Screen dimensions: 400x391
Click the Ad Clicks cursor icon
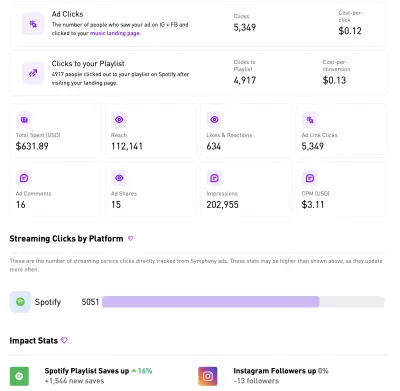point(33,24)
